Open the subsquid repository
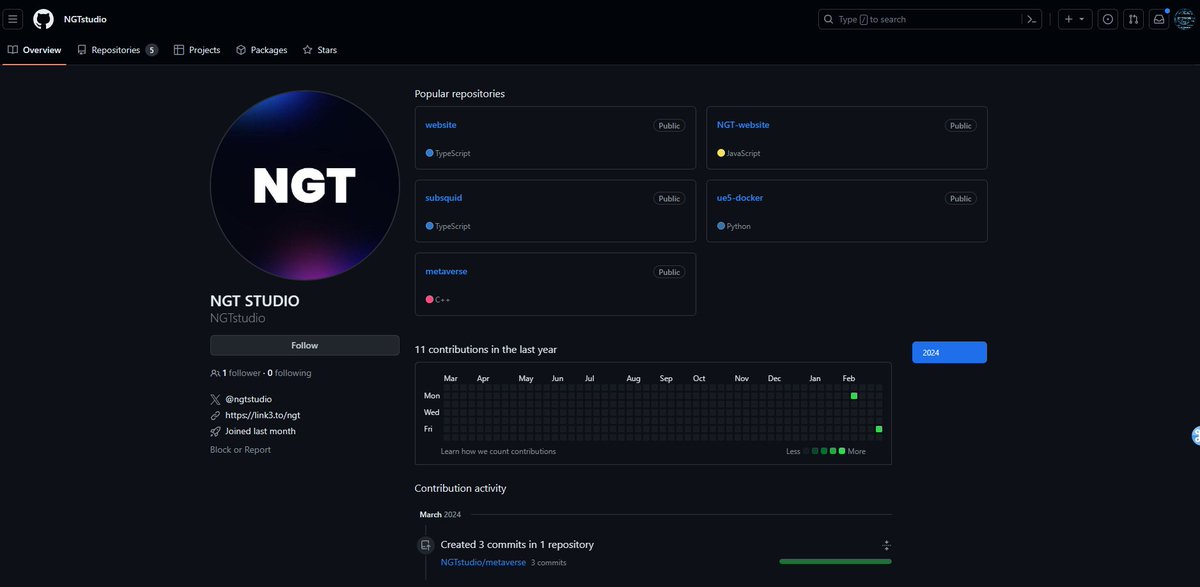Viewport: 1200px width, 587px height. click(x=444, y=198)
